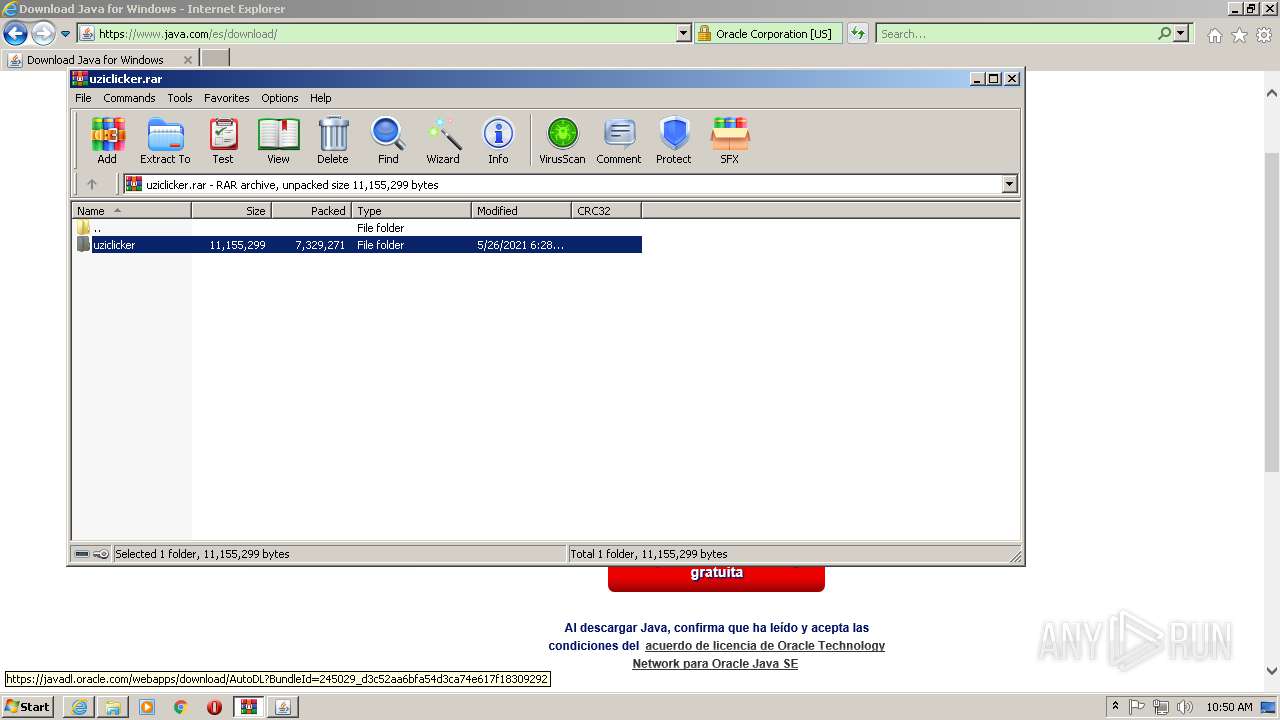Click the volume speaker tray icon
Viewport: 1280px width, 720px height.
pos(1185,707)
